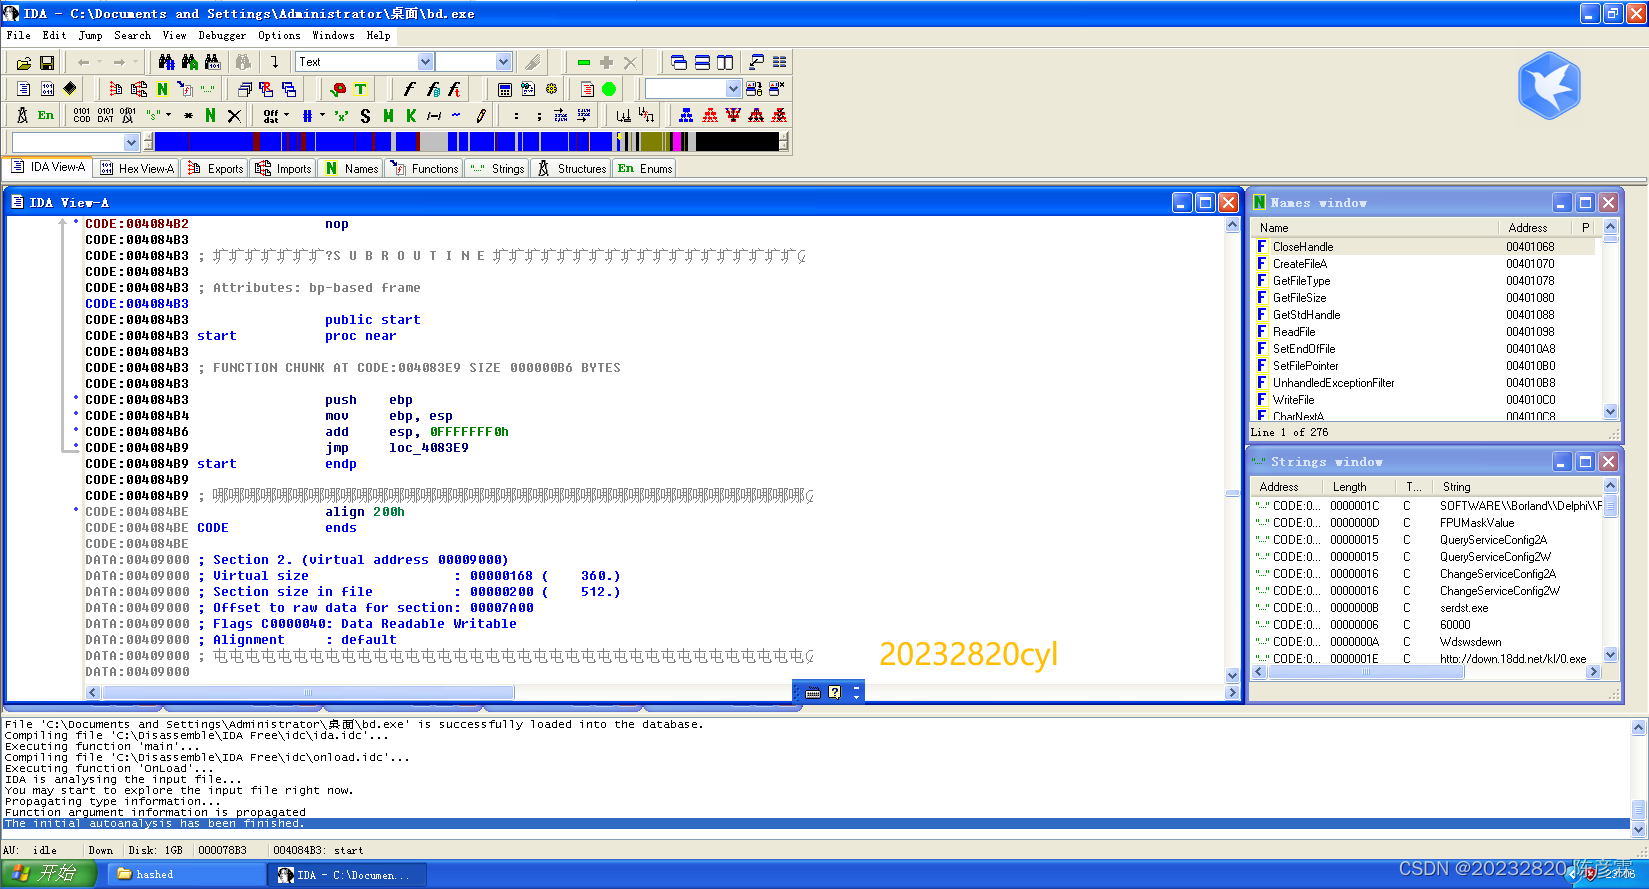Screen dimensions: 1649x889
Task: Open the combo box left of navigation band
Action: click(x=75, y=142)
